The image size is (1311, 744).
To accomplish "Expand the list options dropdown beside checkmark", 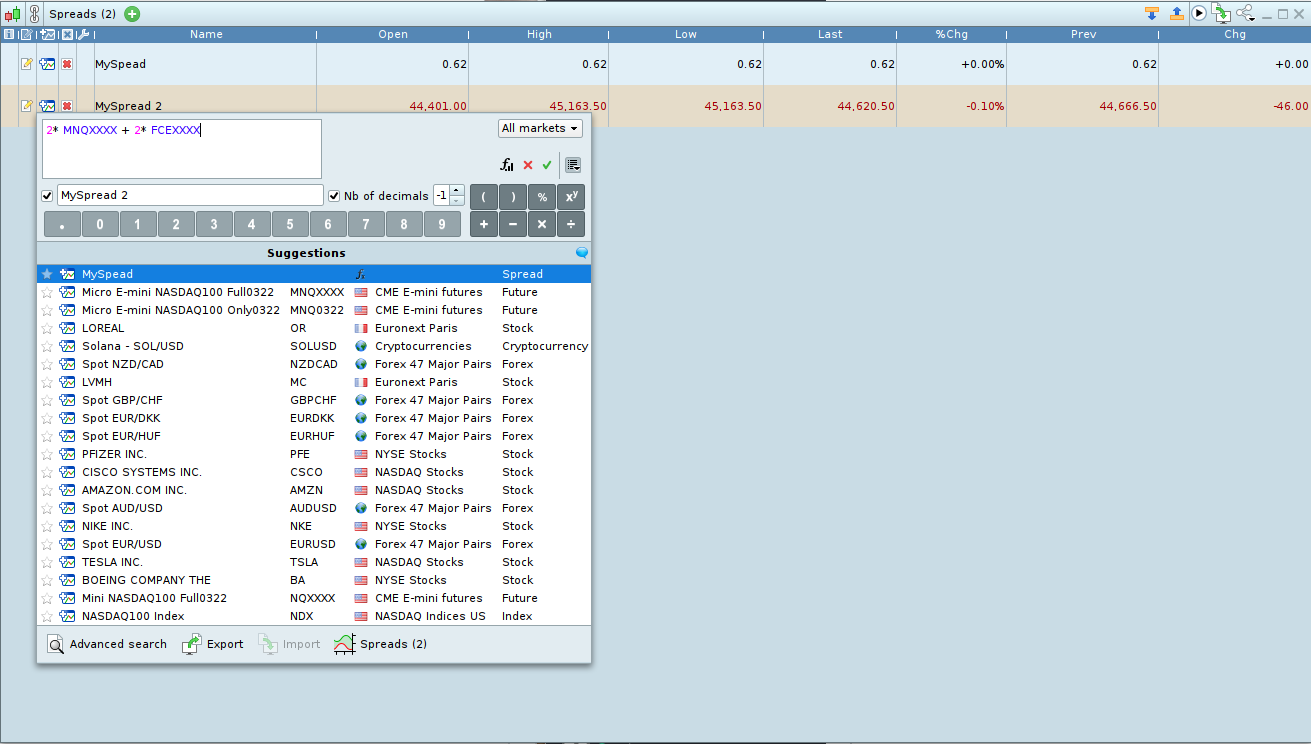I will [x=573, y=165].
